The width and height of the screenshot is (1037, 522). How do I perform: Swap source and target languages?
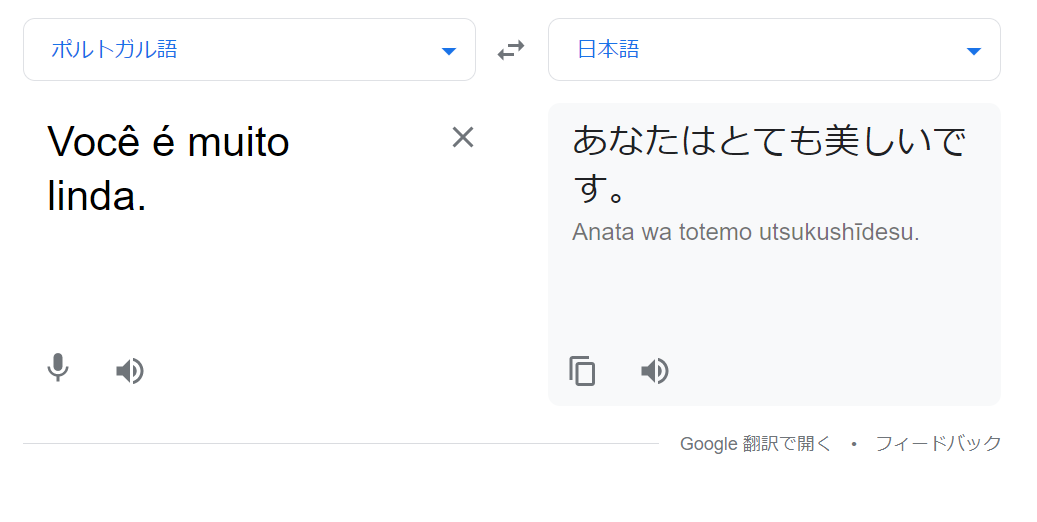[x=511, y=50]
